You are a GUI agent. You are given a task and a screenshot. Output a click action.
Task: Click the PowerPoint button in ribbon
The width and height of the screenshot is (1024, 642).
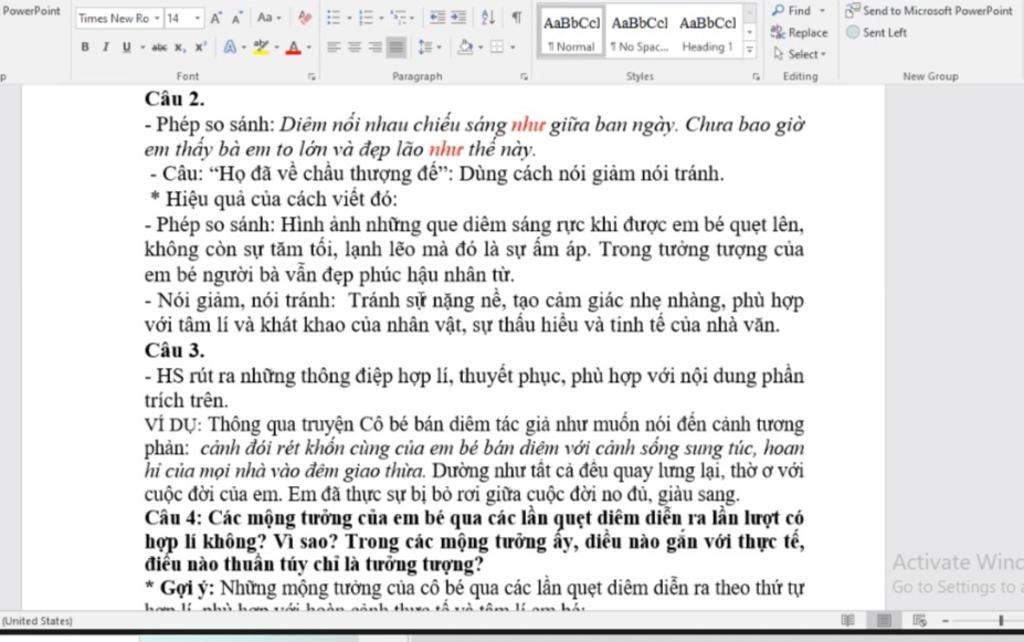30,10
